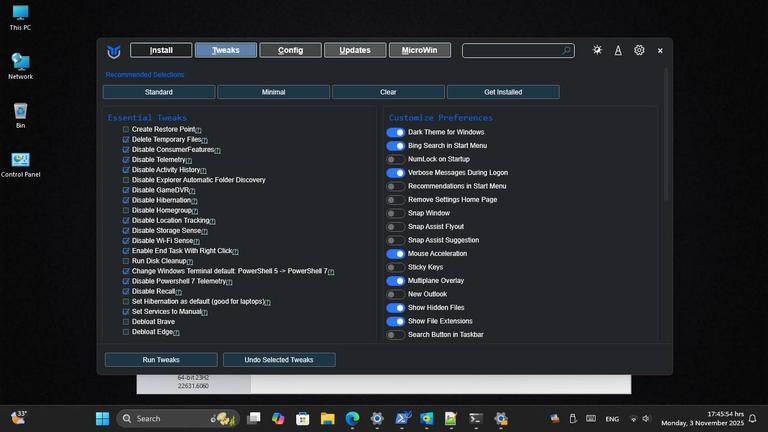This screenshot has width=768, height=432.
Task: Enable New Outlook toggle
Action: (x=395, y=294)
